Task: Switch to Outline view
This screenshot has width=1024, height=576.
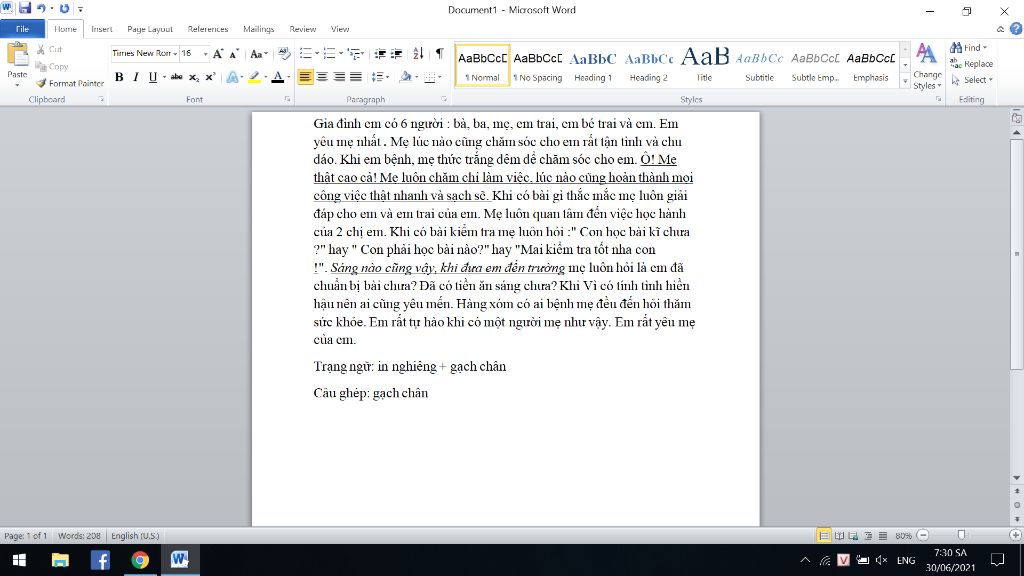Action: (868, 536)
